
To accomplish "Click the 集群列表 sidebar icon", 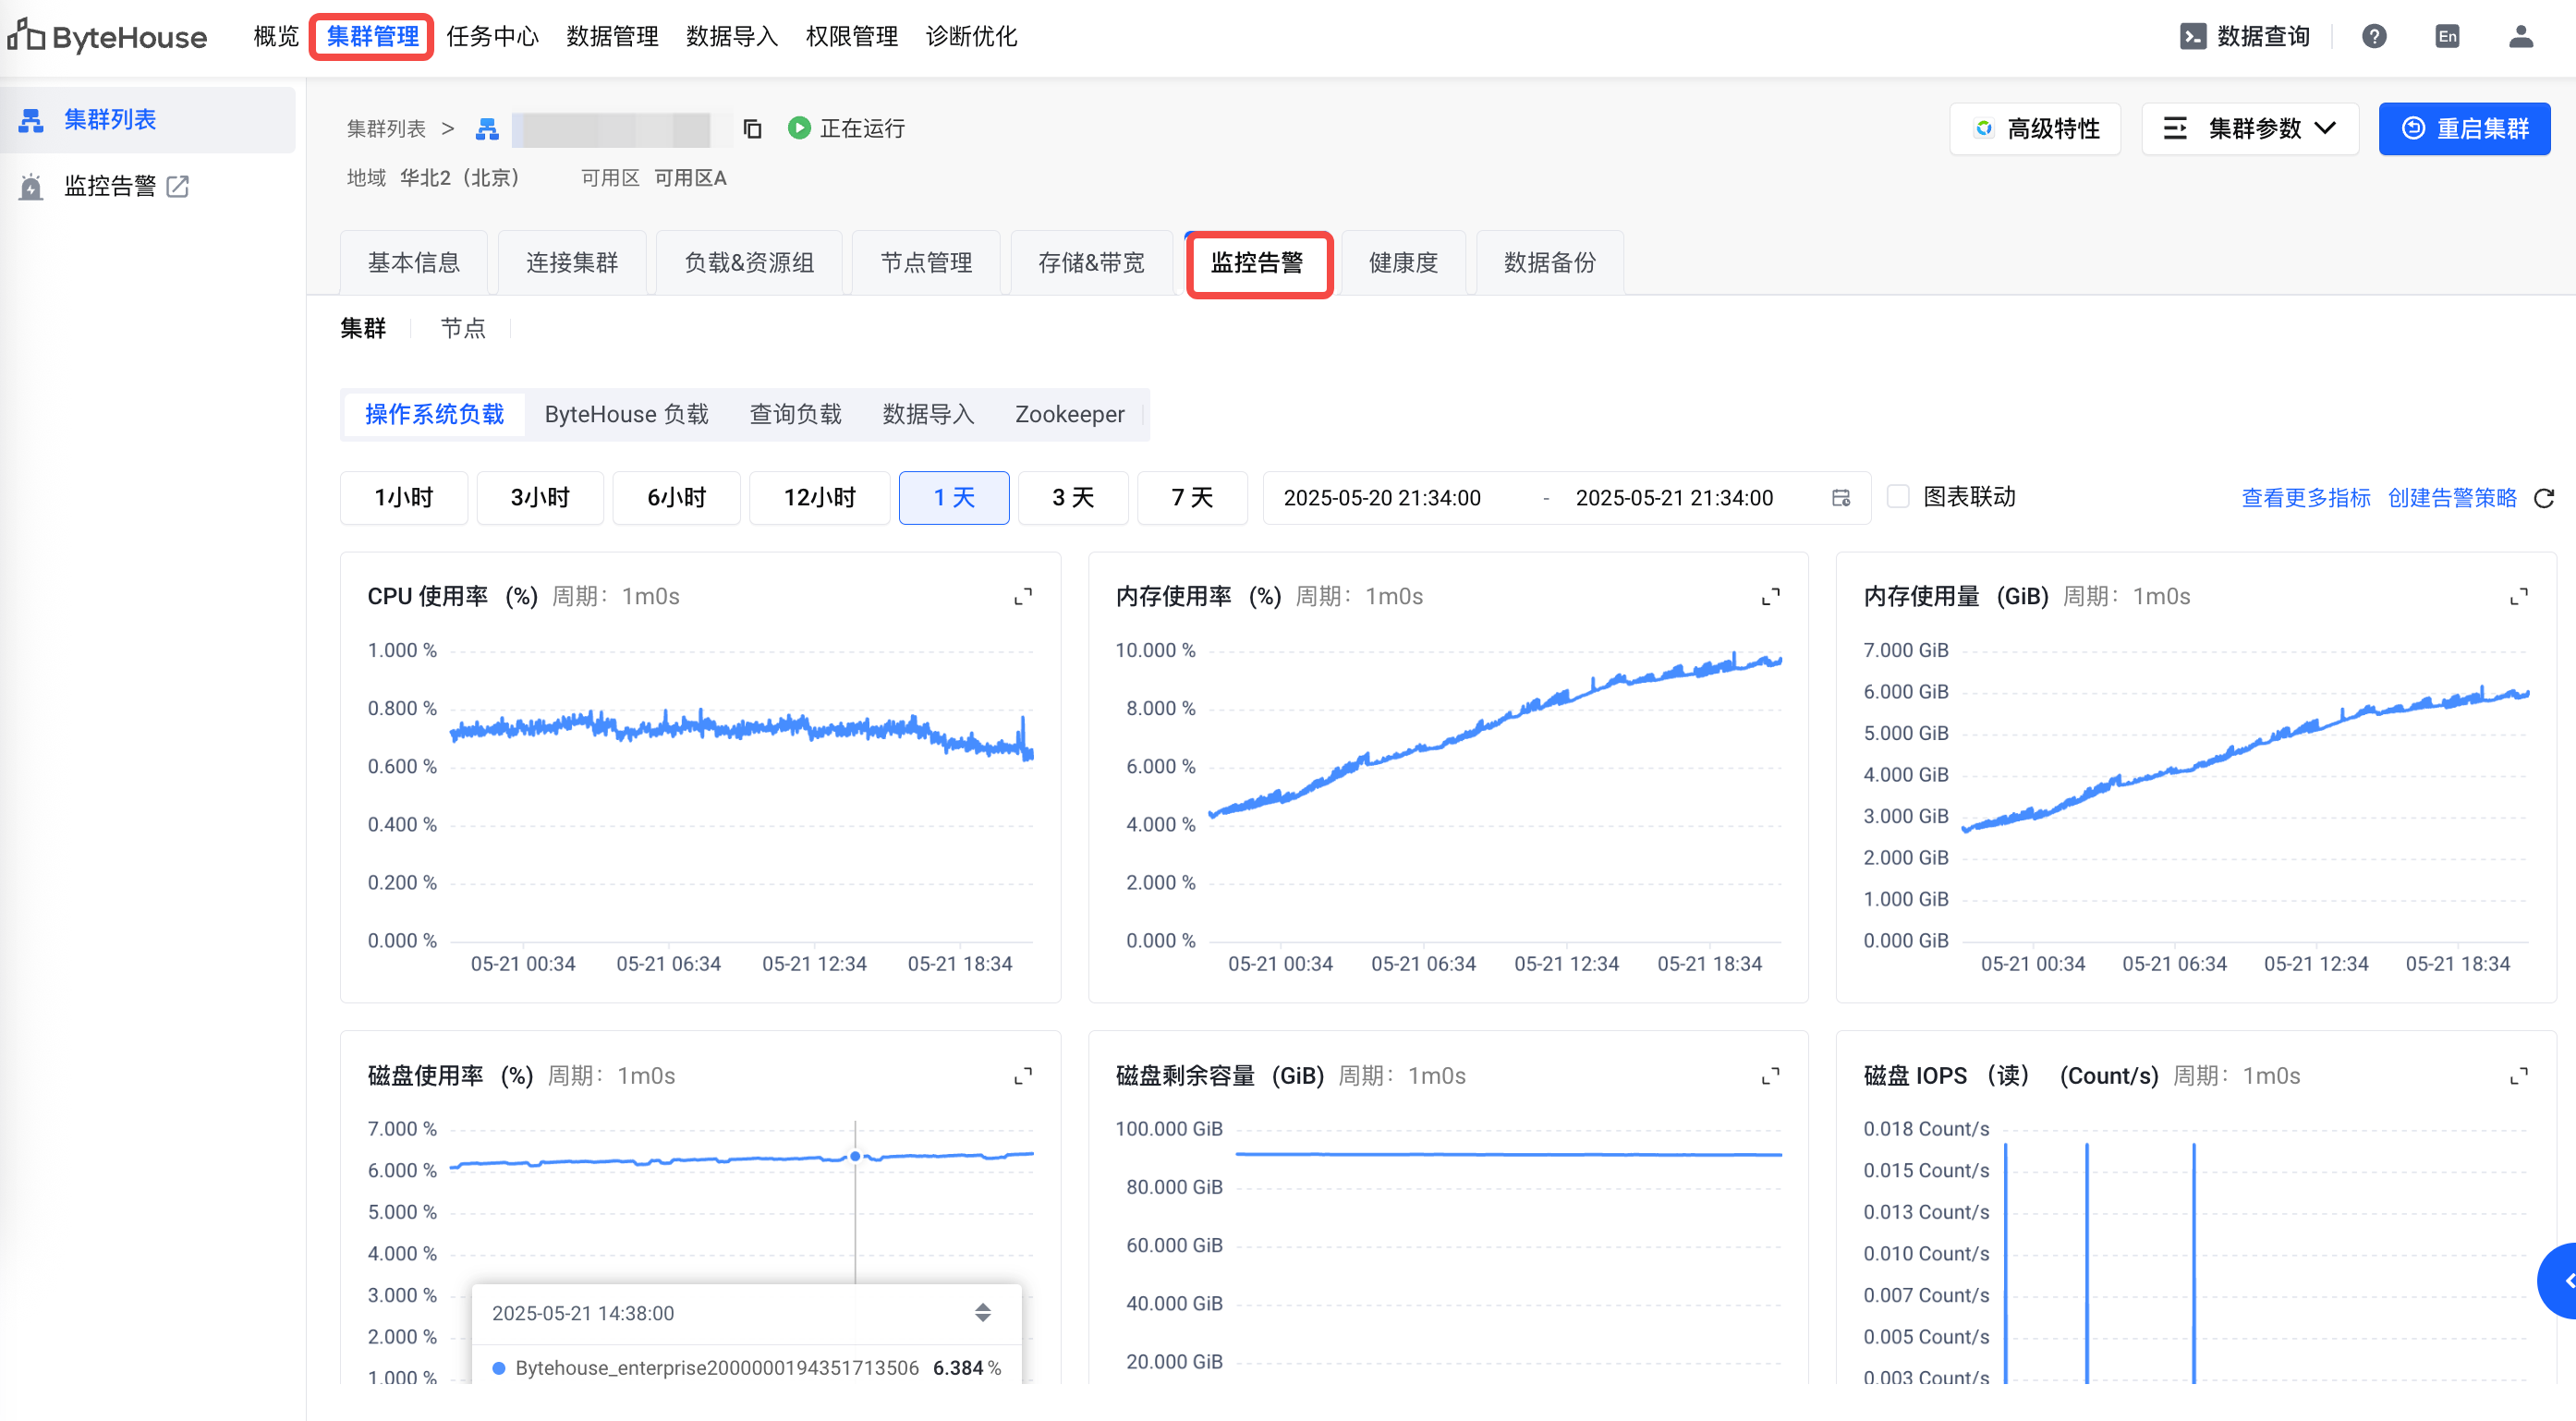I will click(31, 120).
